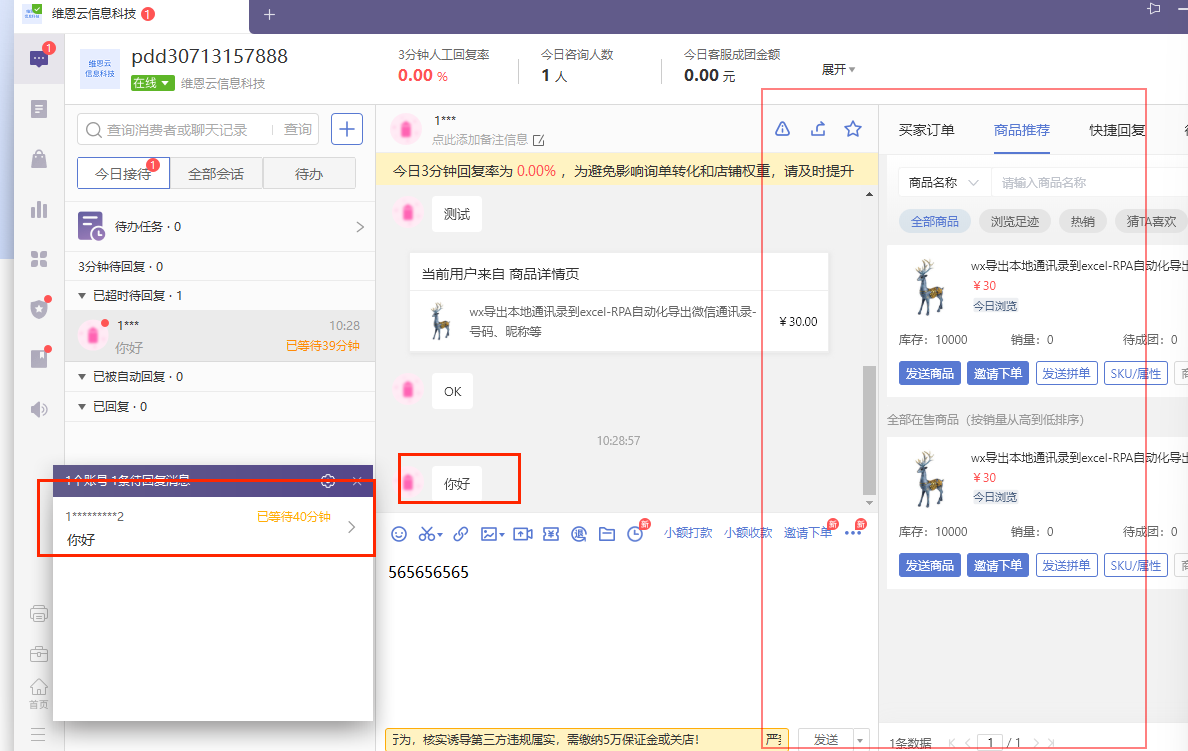Open the 商品名称 search type dropdown

point(941,183)
